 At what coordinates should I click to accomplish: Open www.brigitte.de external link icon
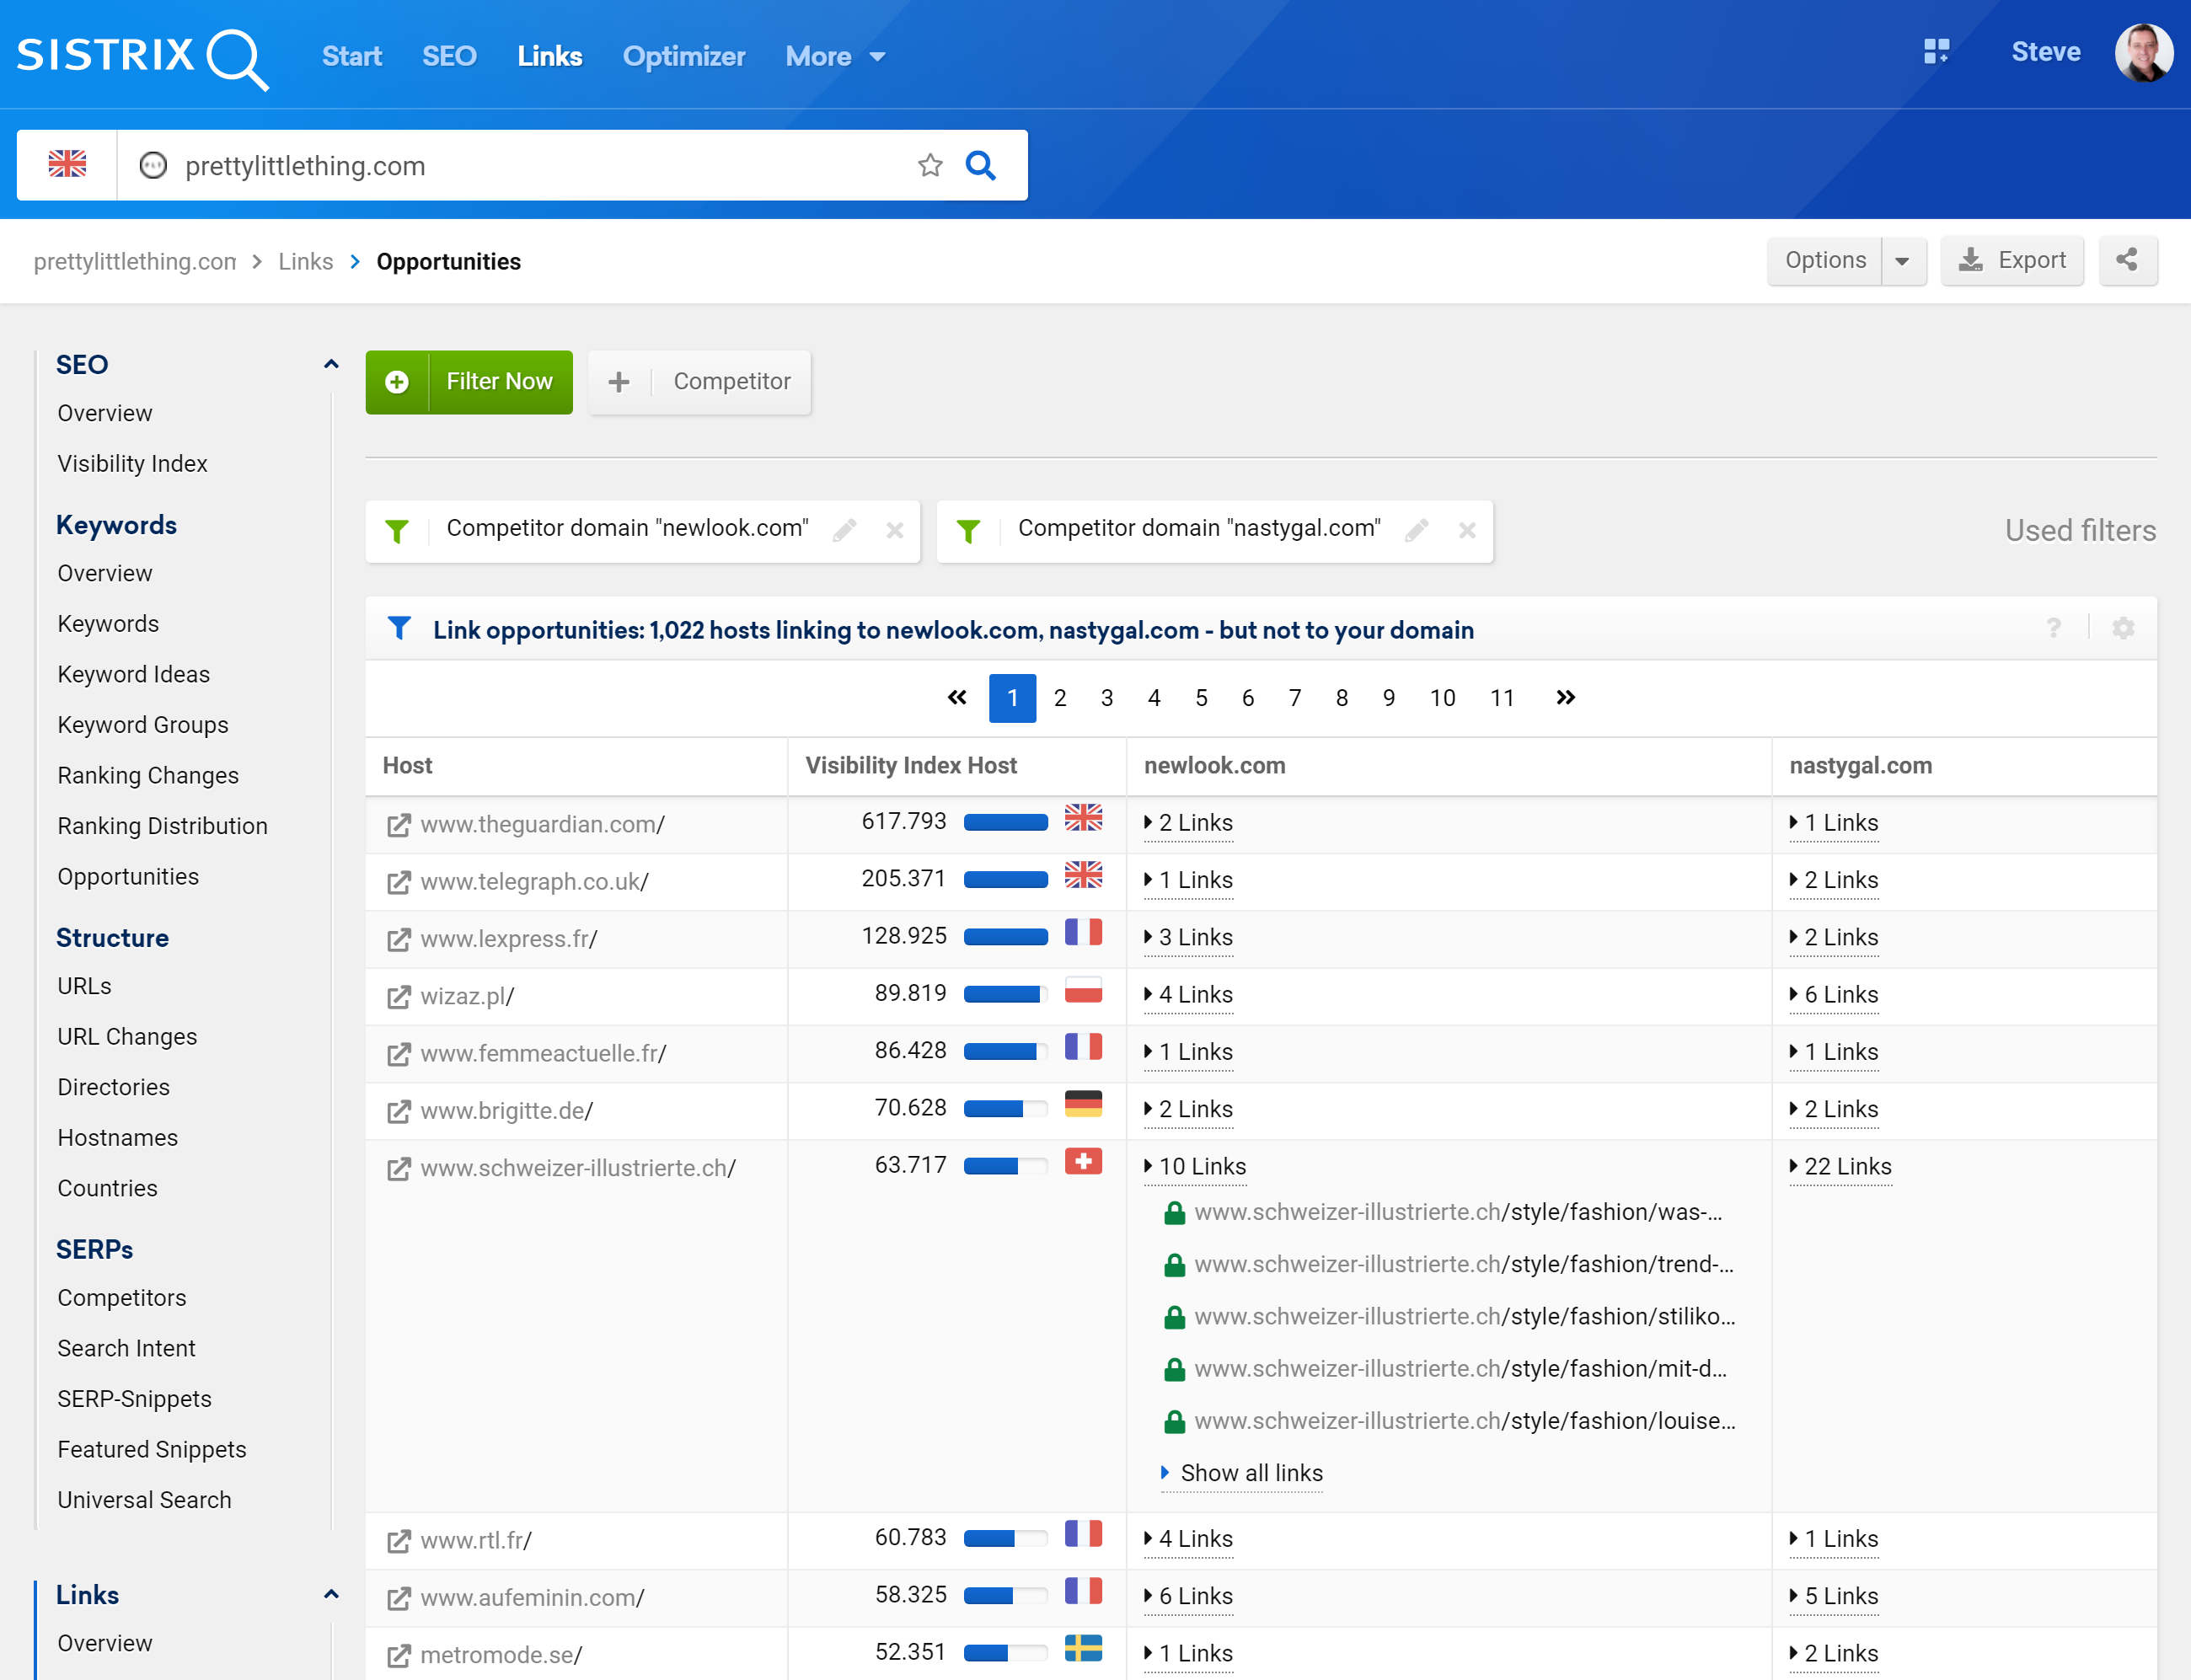coord(398,1111)
